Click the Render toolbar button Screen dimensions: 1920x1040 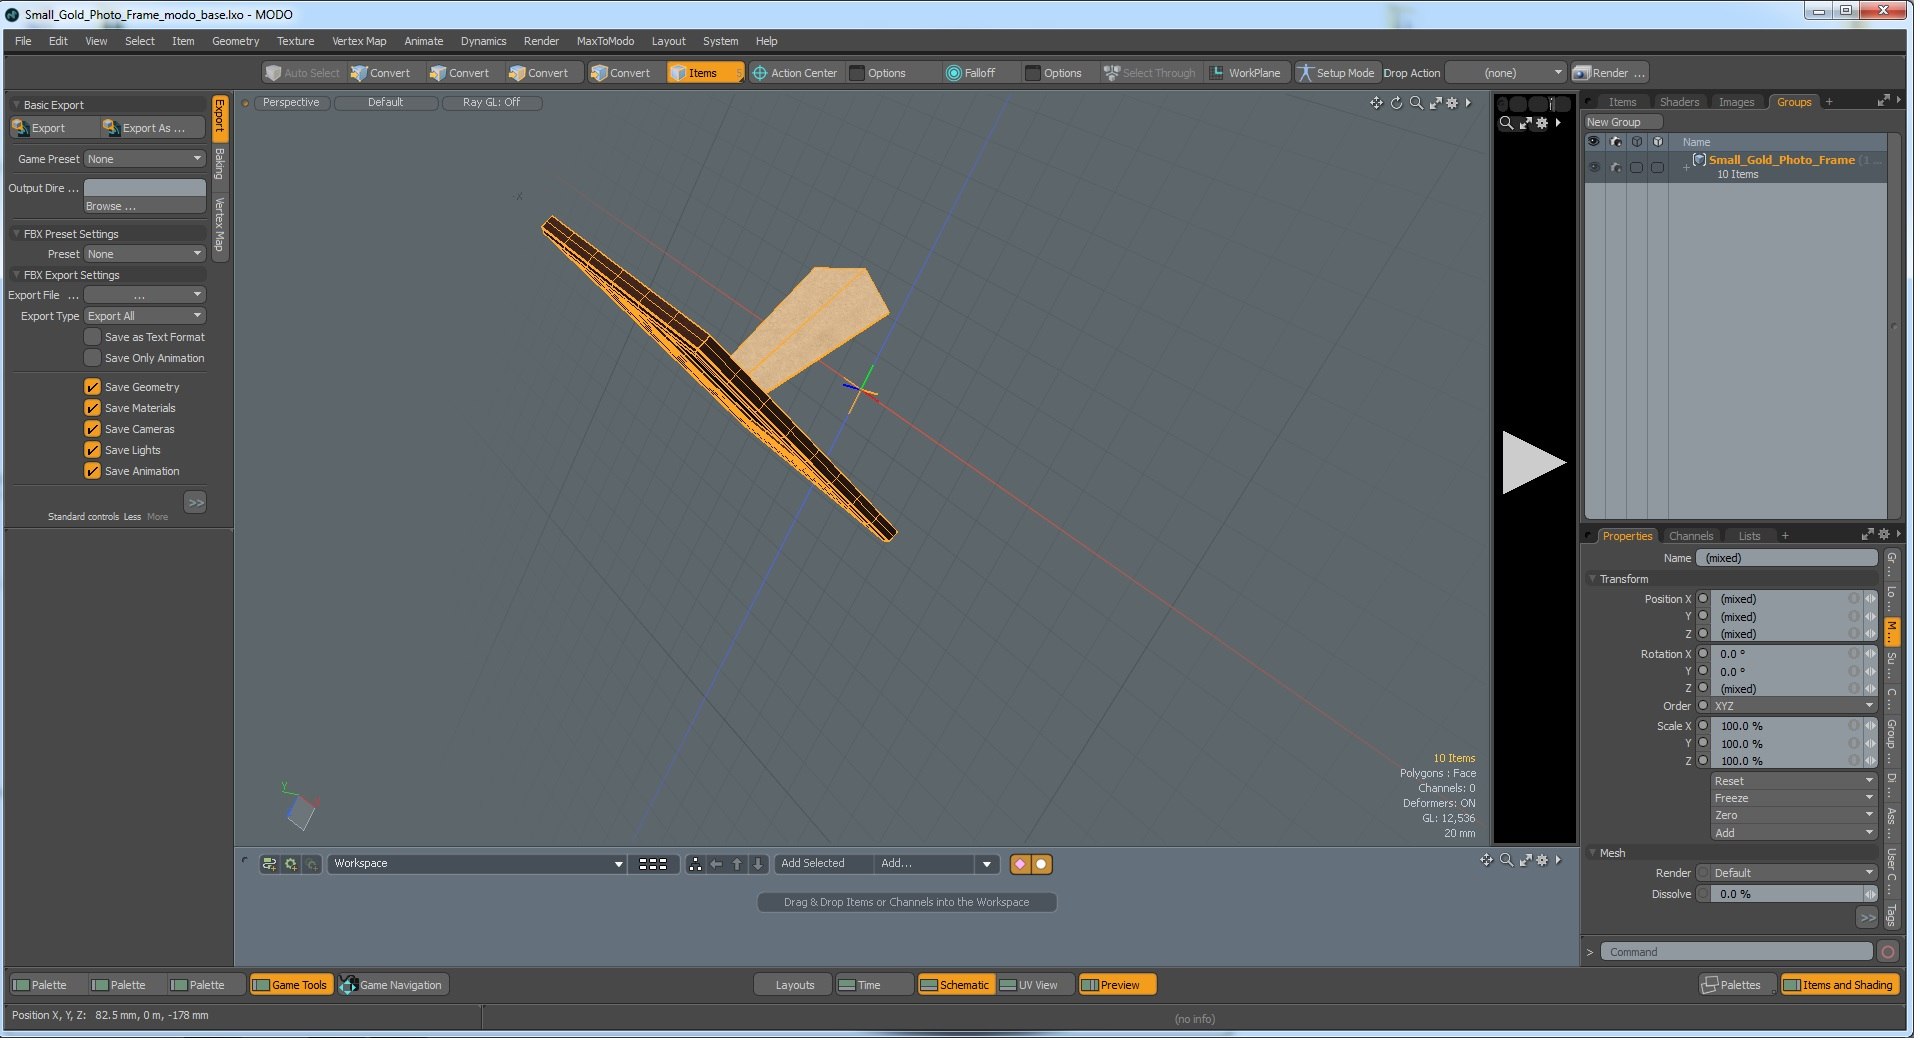tap(1609, 73)
